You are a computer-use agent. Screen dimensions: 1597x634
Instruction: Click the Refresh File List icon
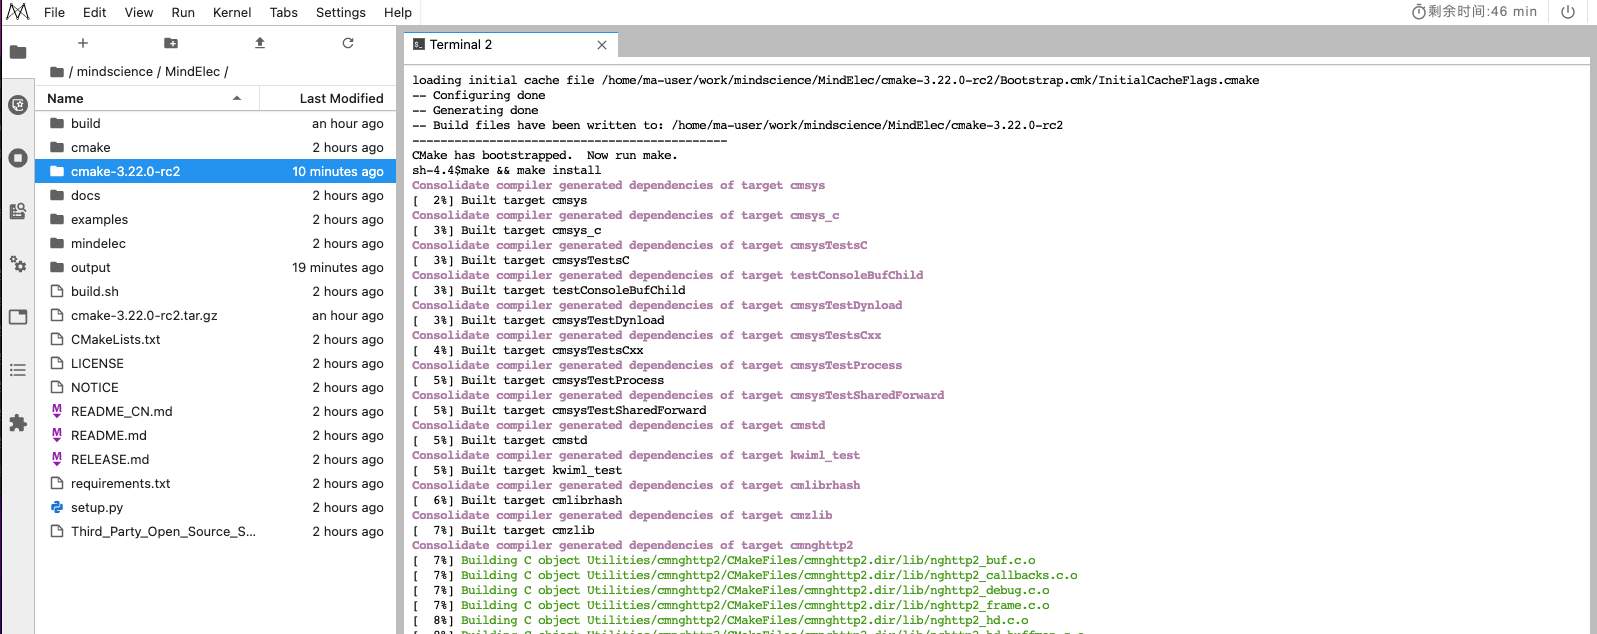[348, 43]
